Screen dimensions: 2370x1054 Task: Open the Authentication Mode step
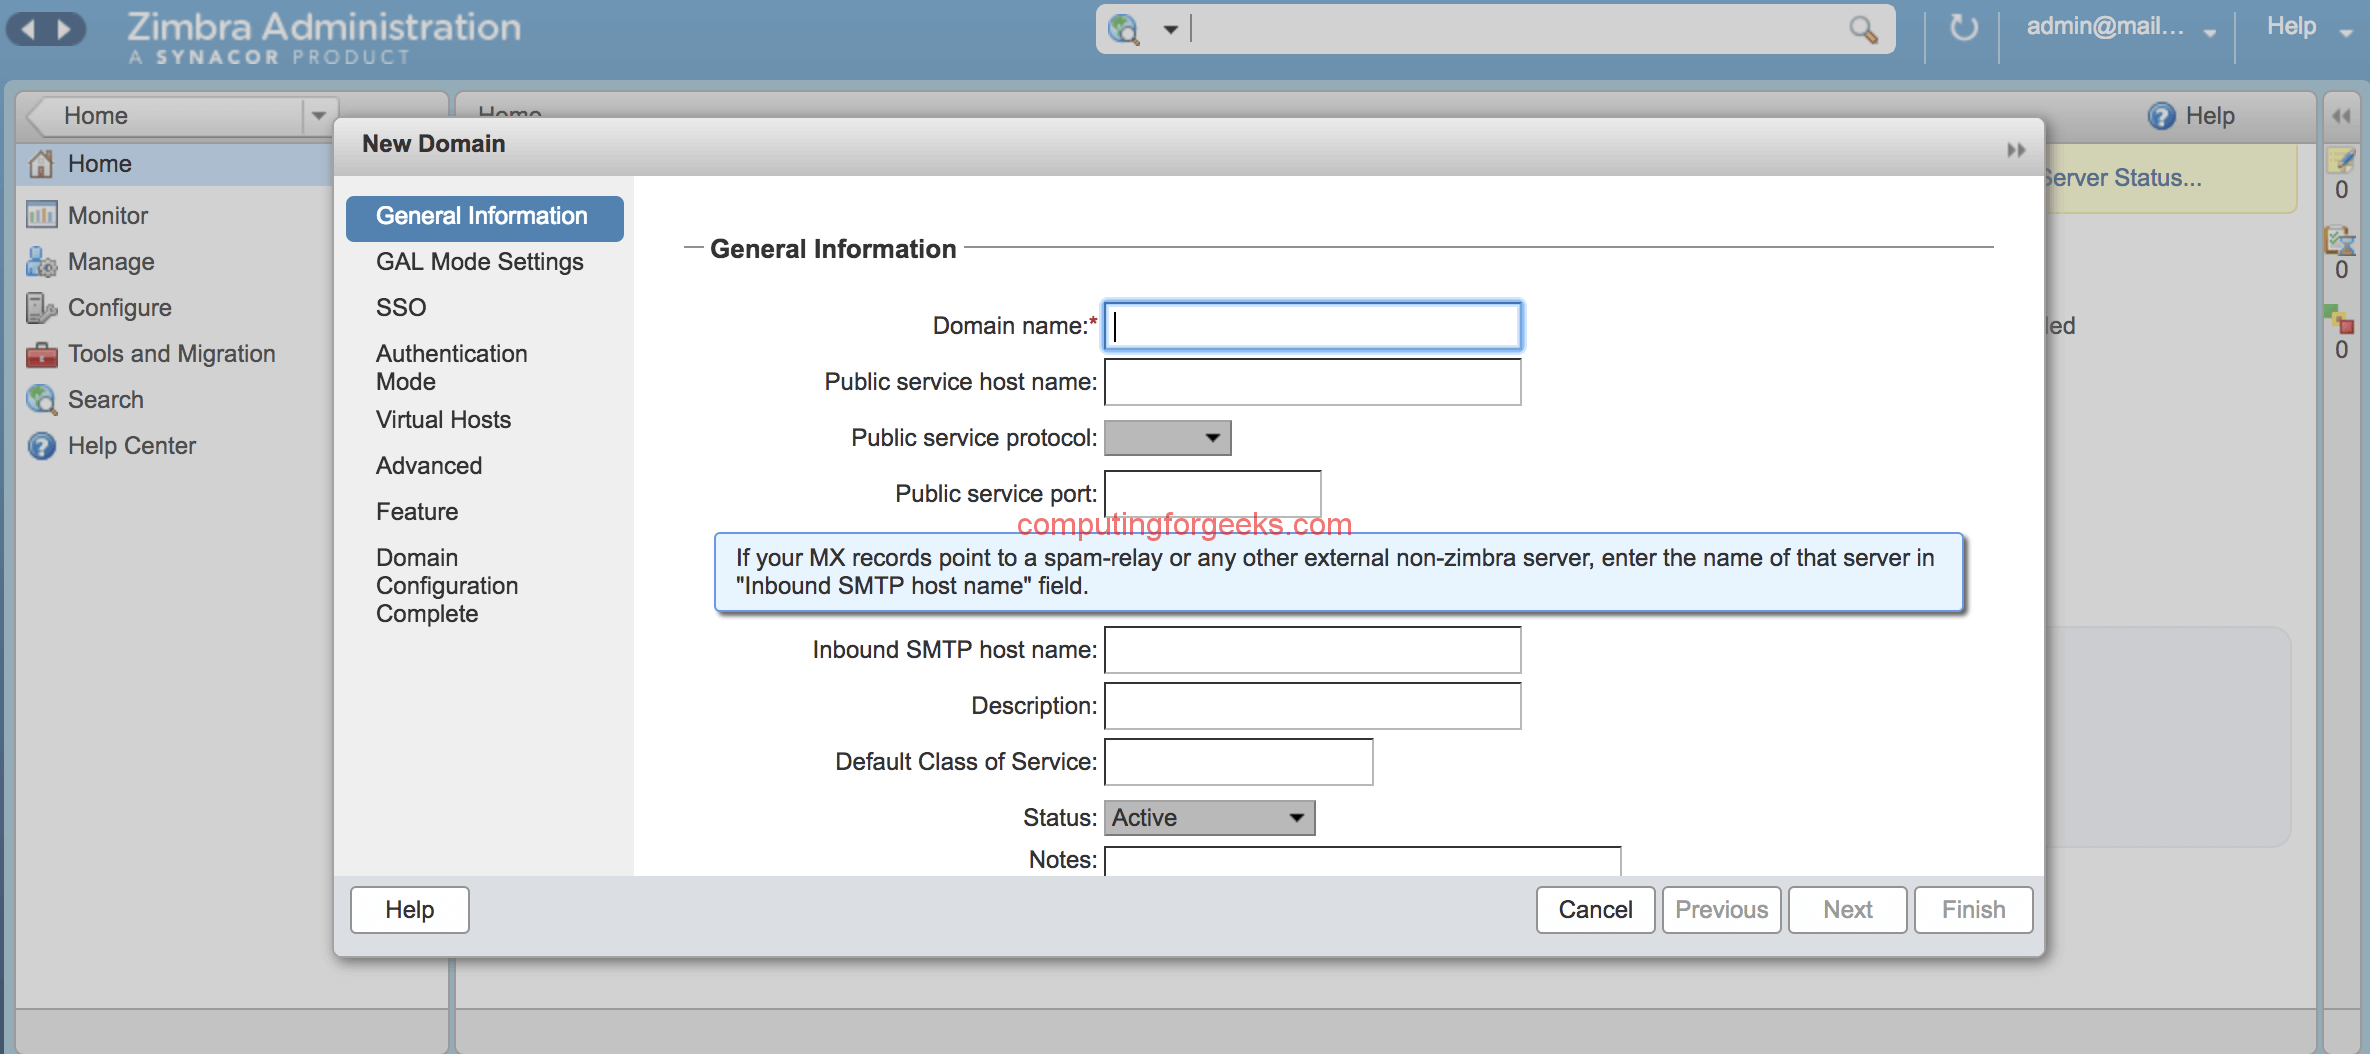(452, 368)
